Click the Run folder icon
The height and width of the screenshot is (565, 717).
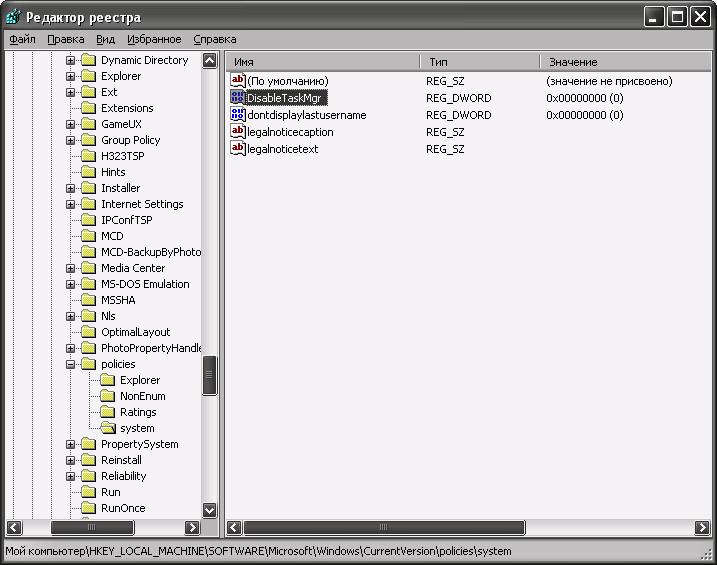pyautogui.click(x=88, y=492)
